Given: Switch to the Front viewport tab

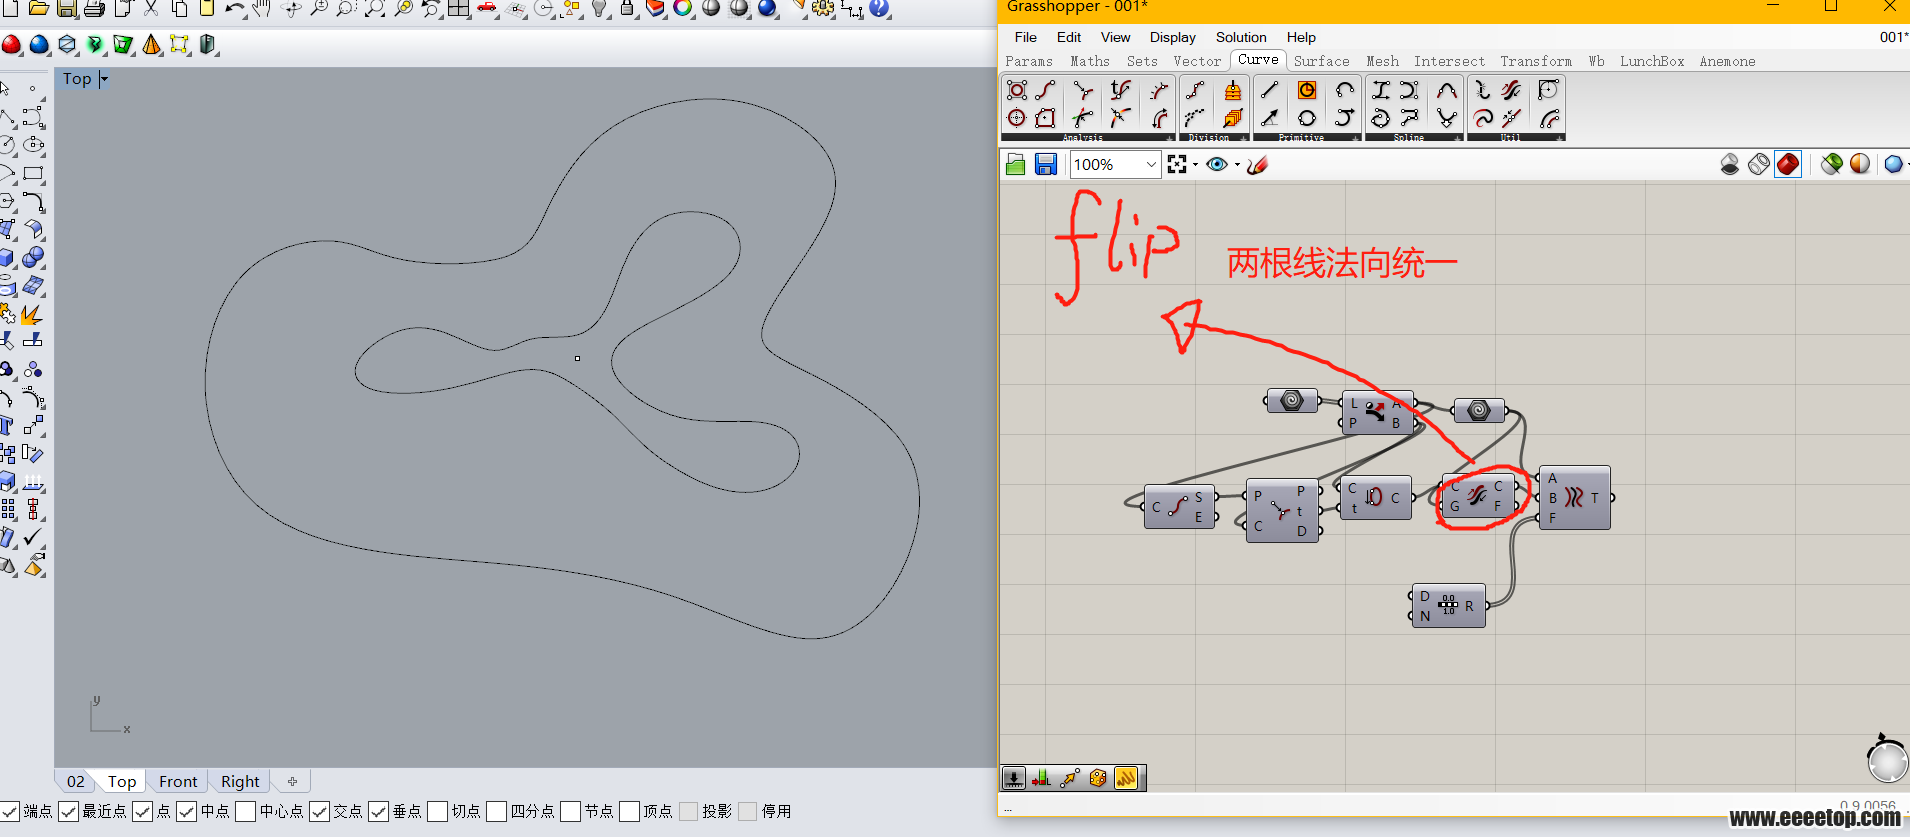Looking at the screenshot, I should point(178,781).
